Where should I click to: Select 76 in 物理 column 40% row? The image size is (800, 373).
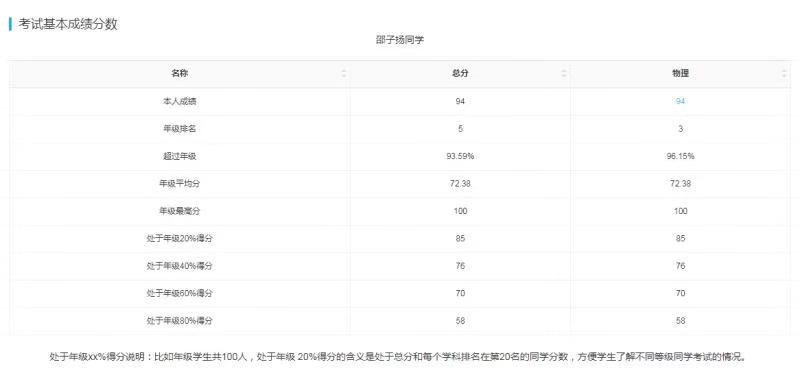(x=680, y=266)
